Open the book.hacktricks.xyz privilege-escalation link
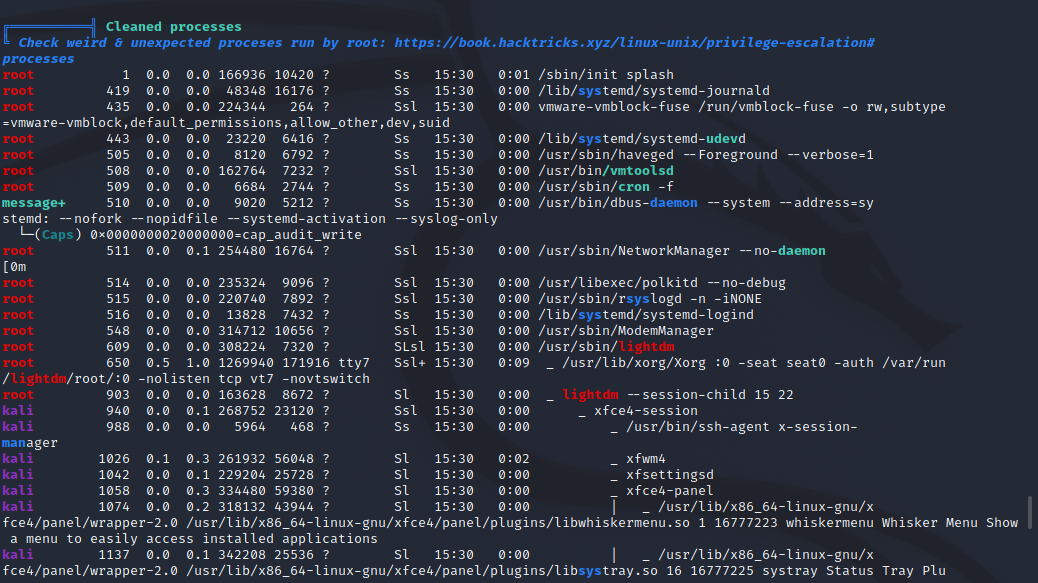Image resolution: width=1038 pixels, height=583 pixels. tap(634, 42)
